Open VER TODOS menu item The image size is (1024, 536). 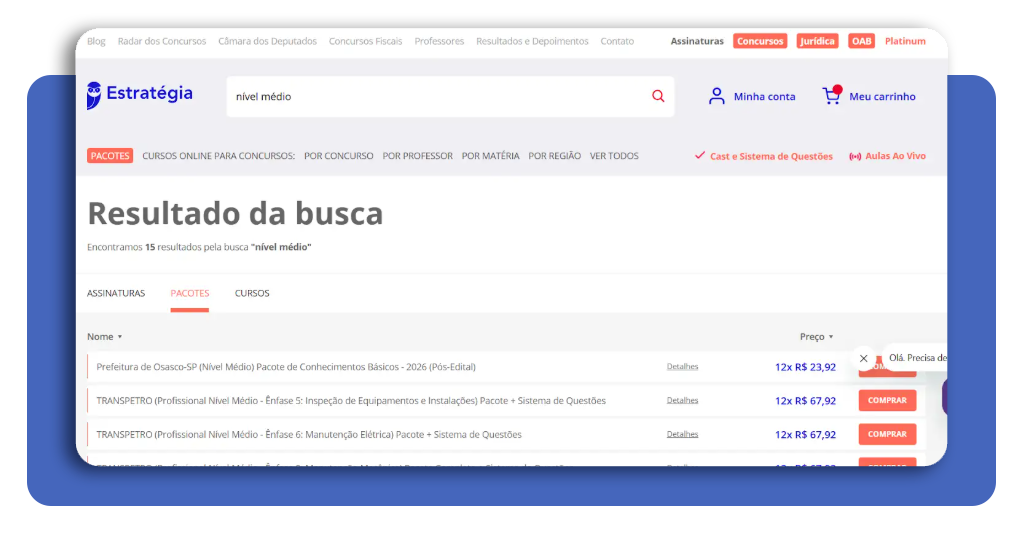click(614, 156)
